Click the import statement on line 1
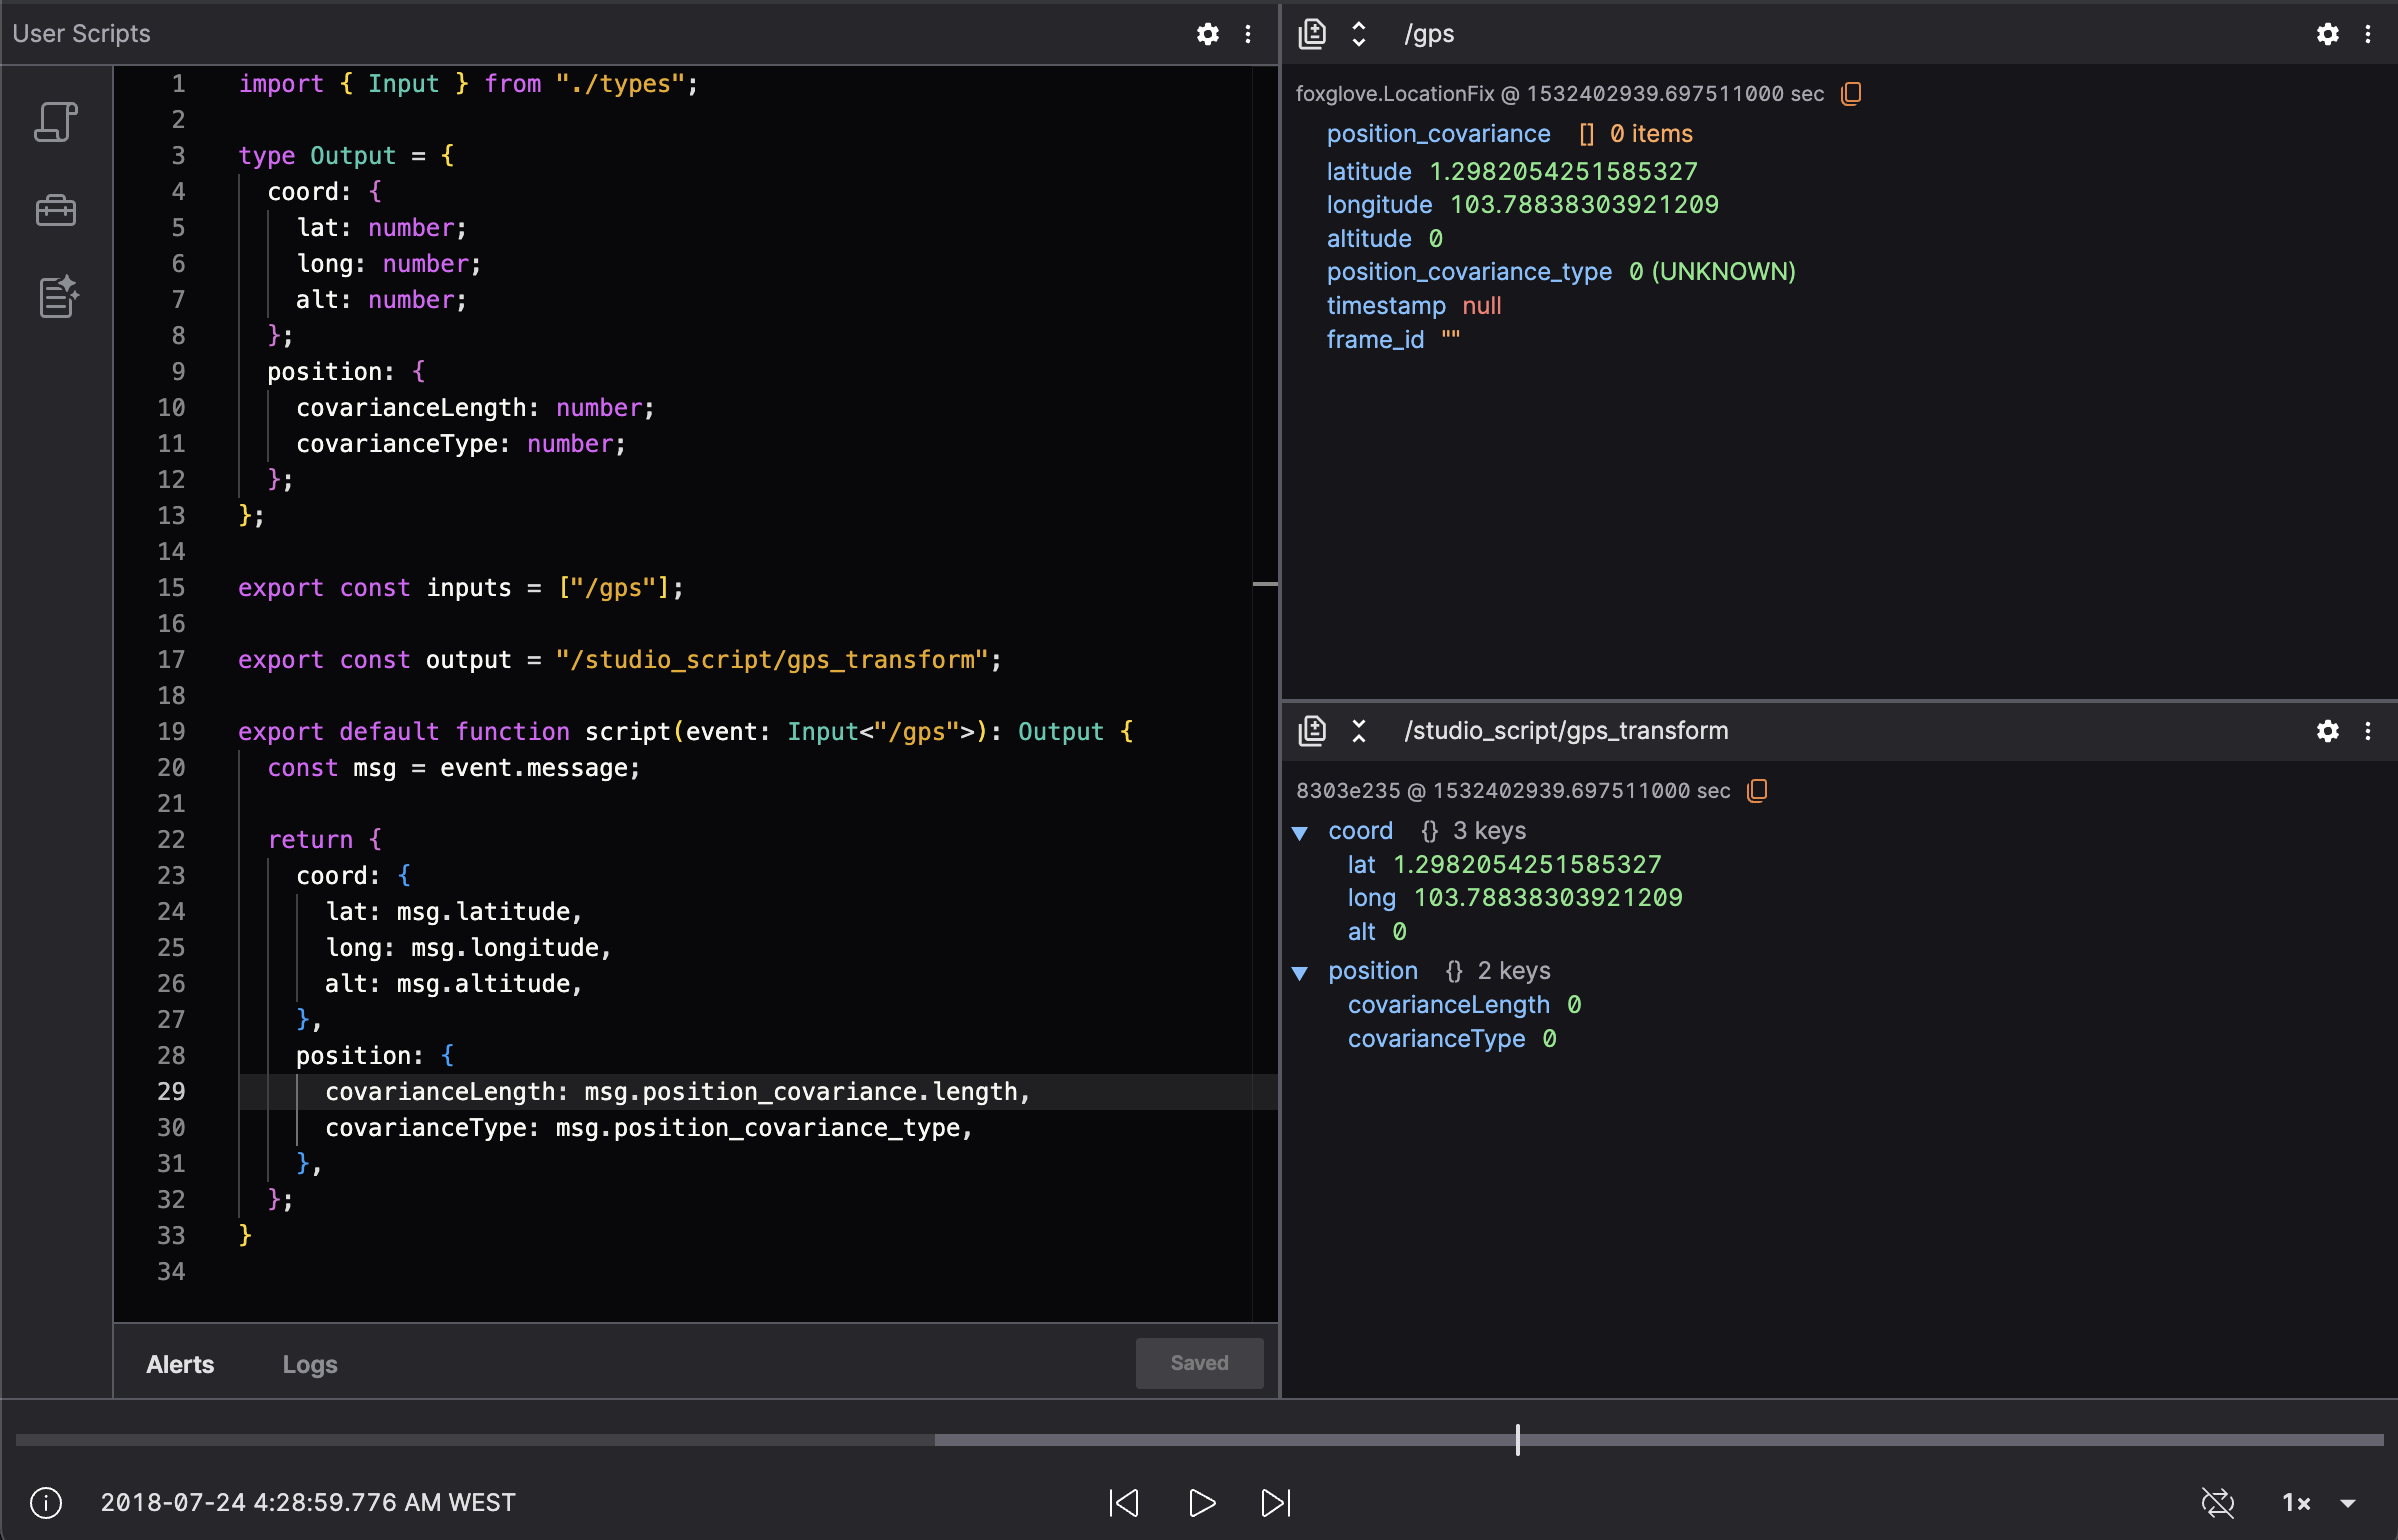Viewport: 2398px width, 1540px height. pos(468,84)
